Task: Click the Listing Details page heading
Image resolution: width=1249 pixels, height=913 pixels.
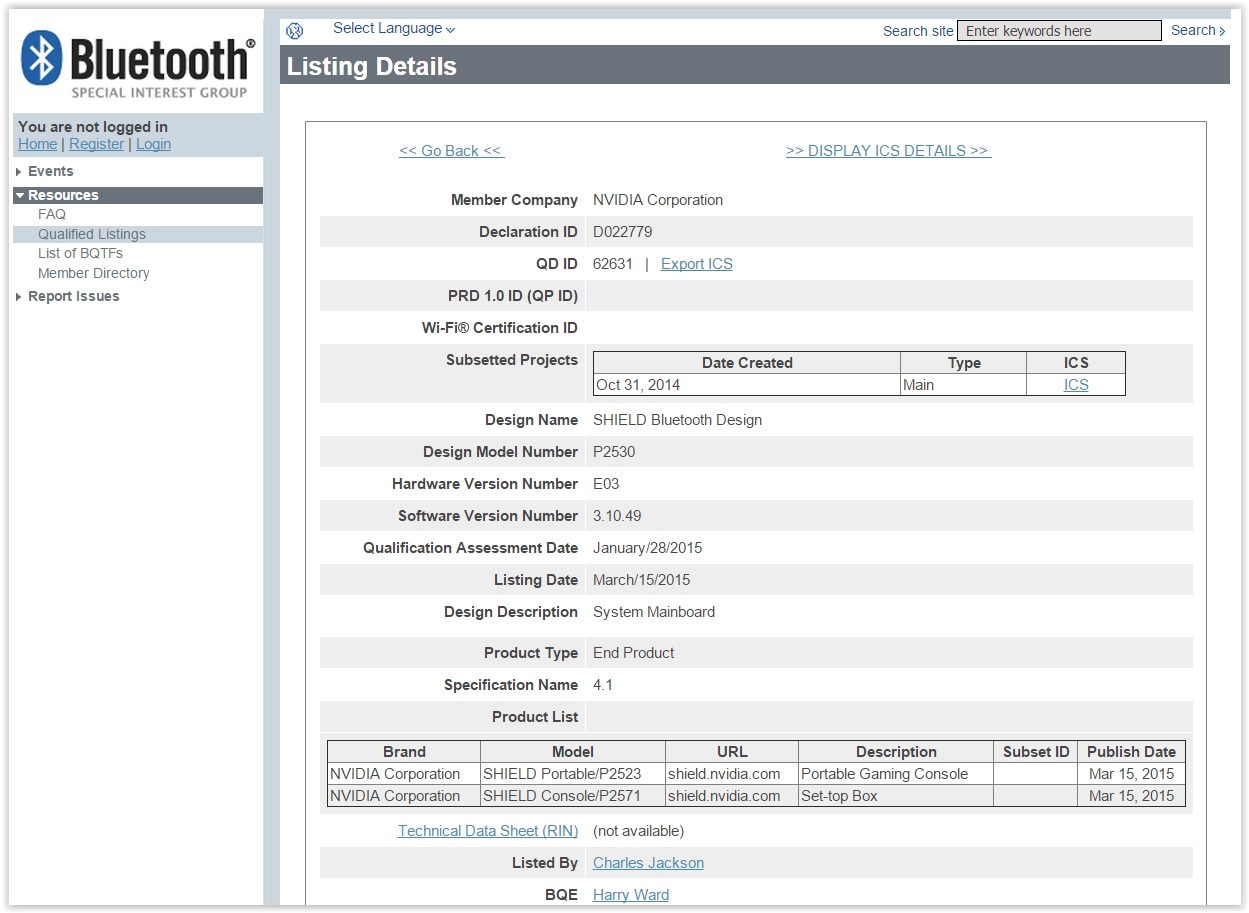Action: pos(372,67)
